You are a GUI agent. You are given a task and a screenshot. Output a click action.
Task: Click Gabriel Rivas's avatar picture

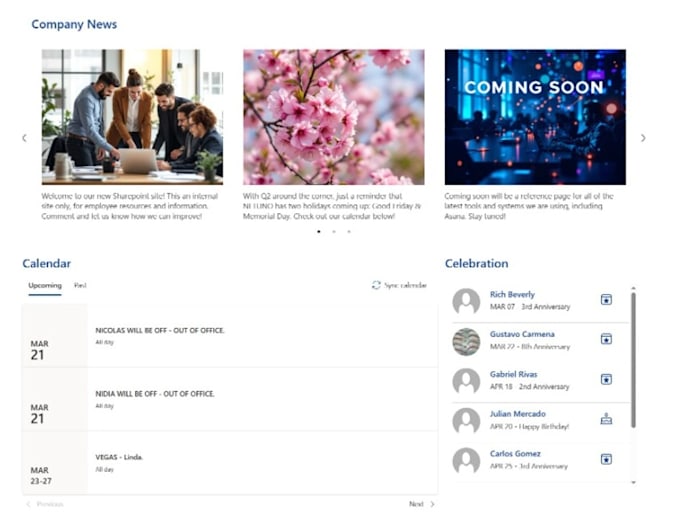(466, 381)
